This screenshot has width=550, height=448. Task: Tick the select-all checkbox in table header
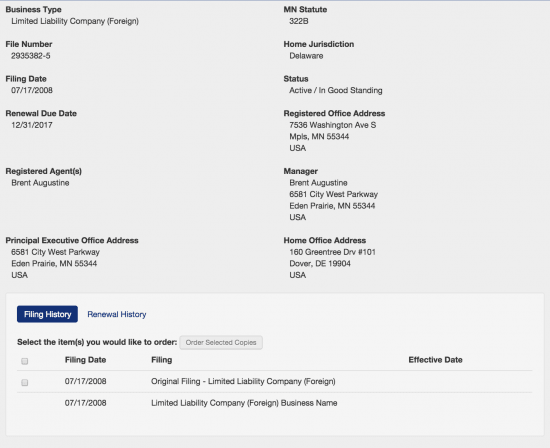coord(25,361)
